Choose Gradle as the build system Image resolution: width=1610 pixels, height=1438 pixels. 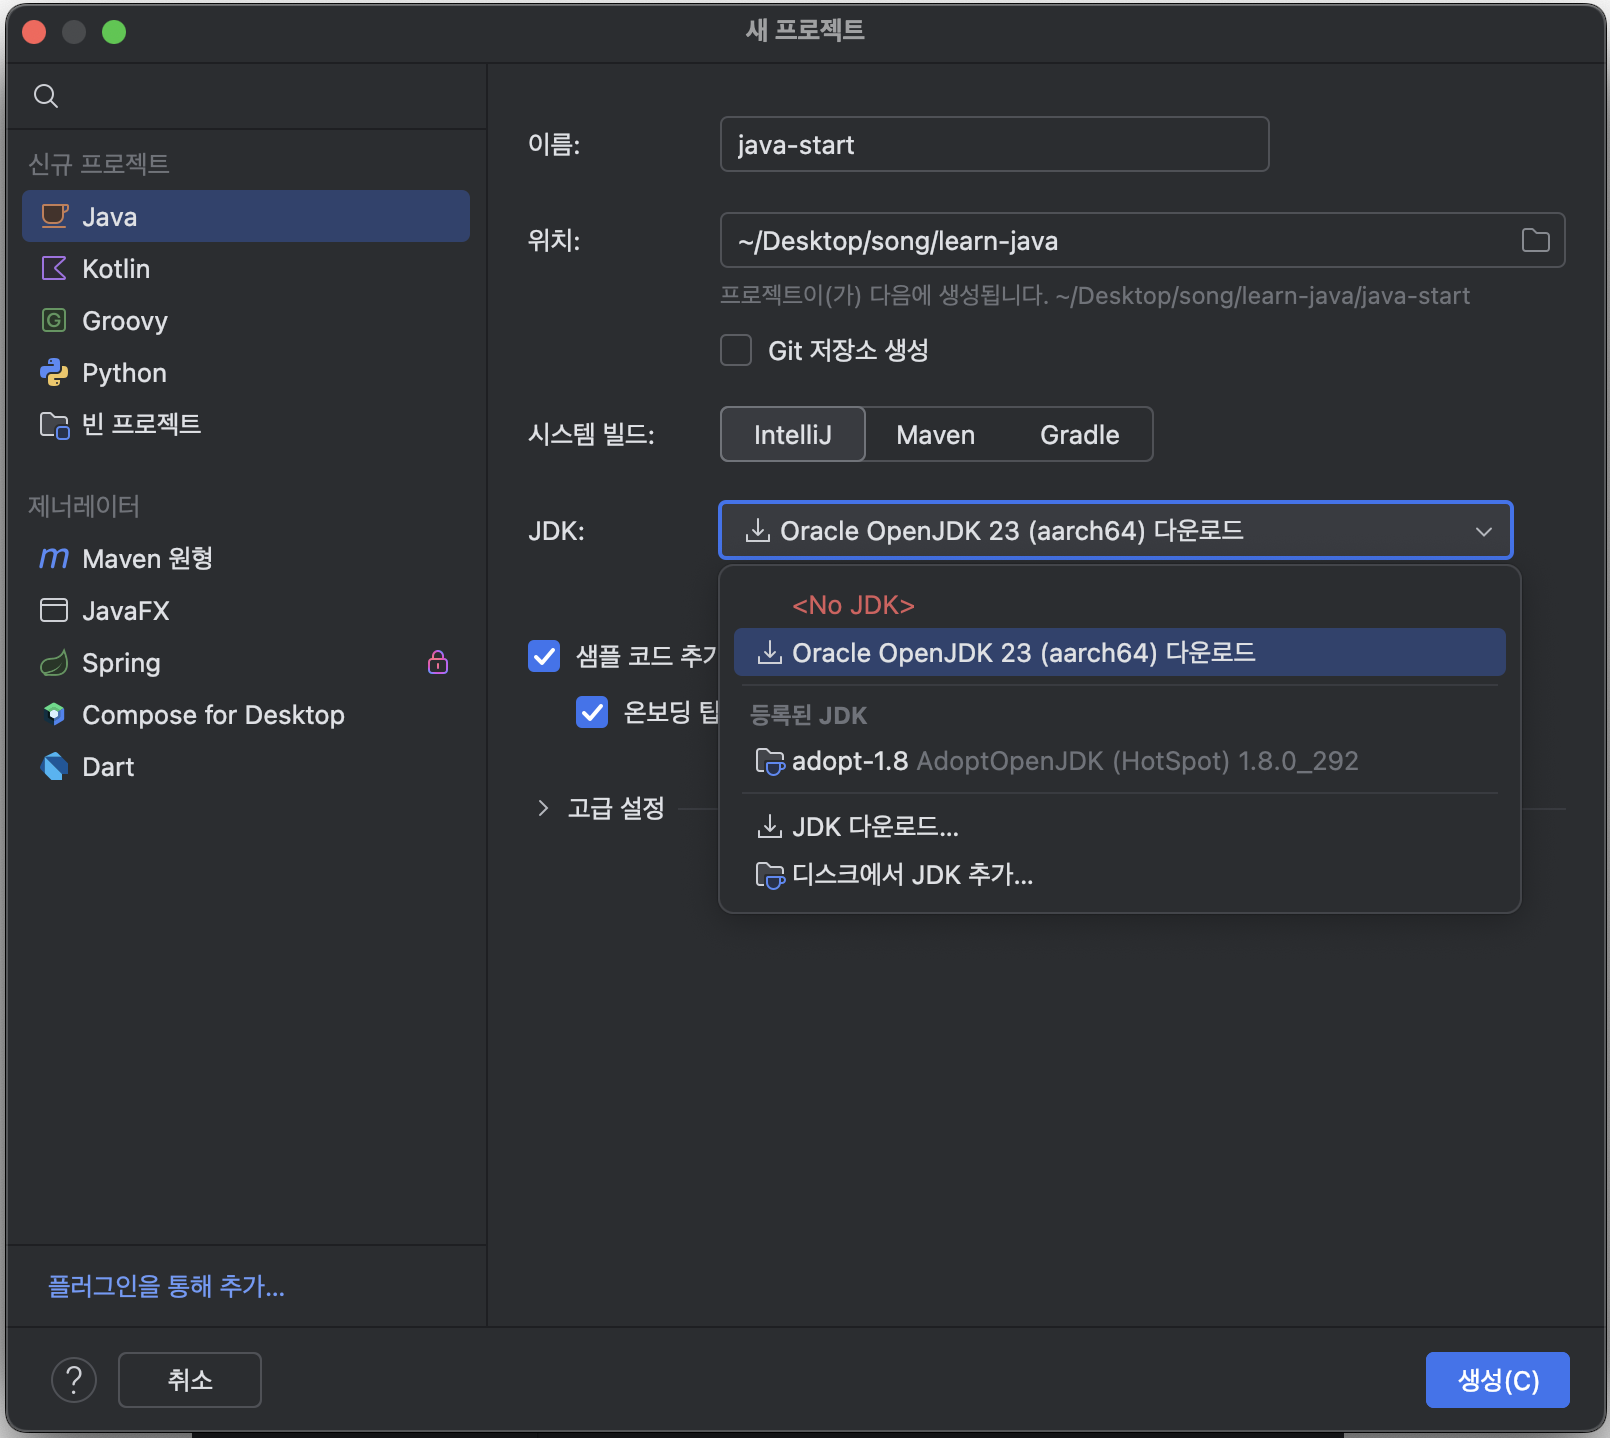(x=1080, y=434)
